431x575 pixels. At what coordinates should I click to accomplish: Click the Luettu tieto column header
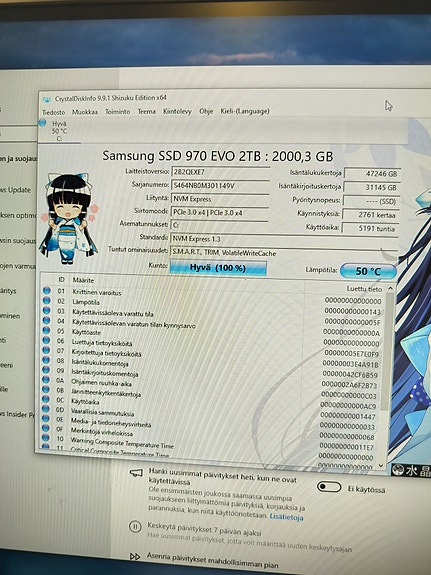click(364, 289)
